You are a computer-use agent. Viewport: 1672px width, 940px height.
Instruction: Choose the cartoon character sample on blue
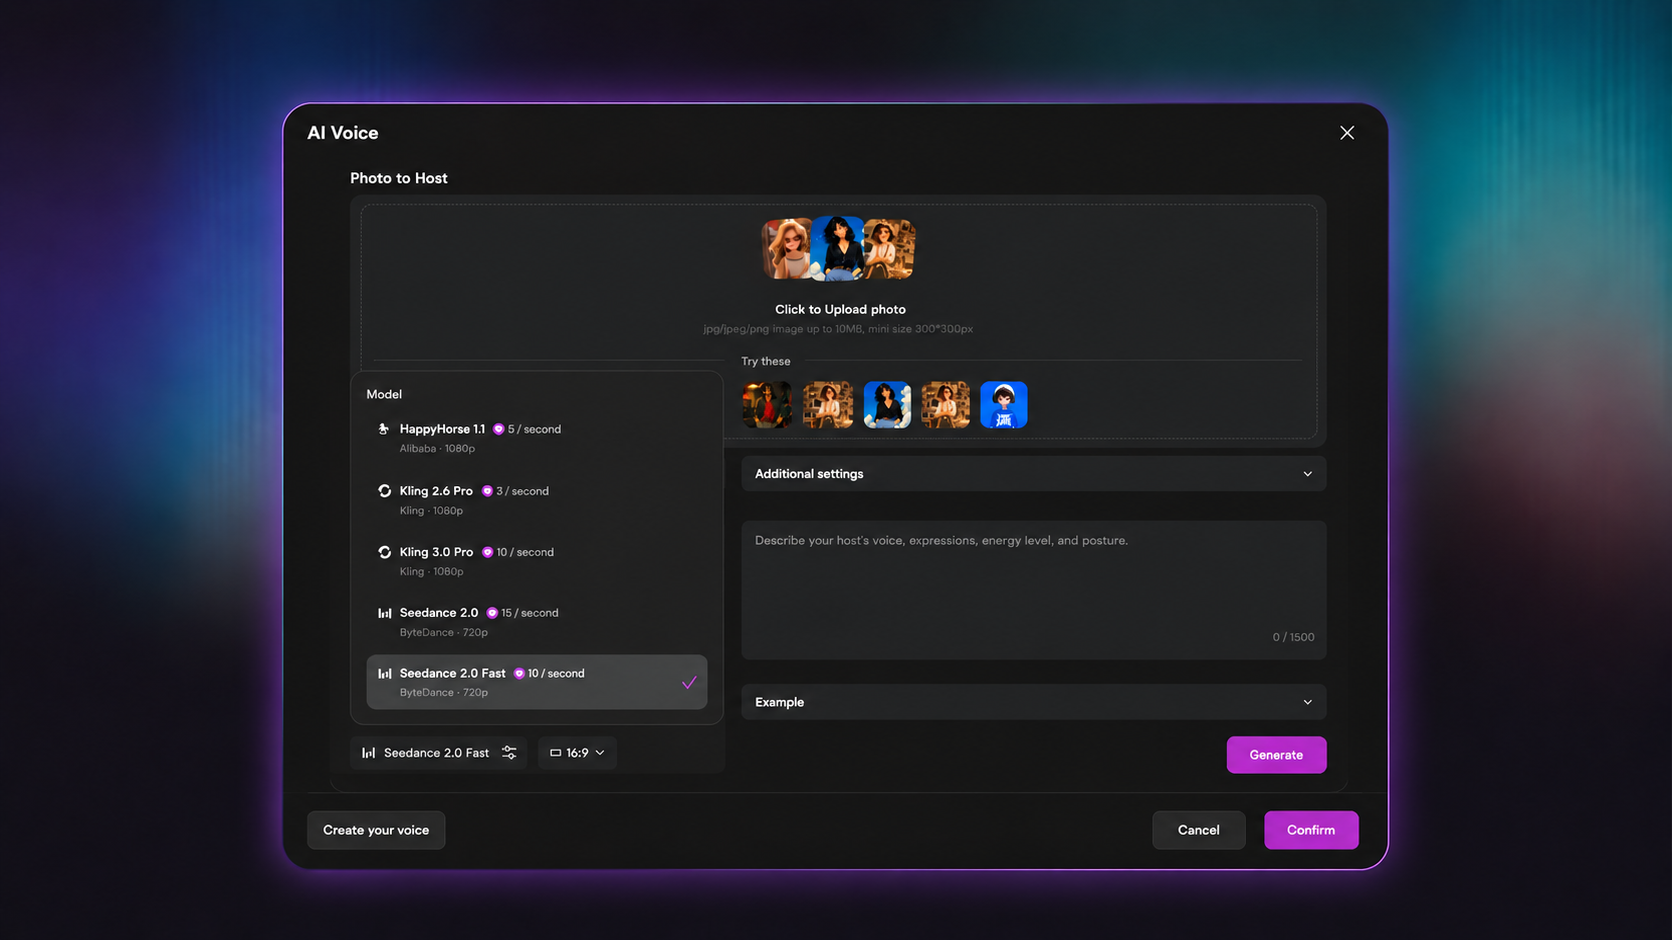coord(1004,405)
